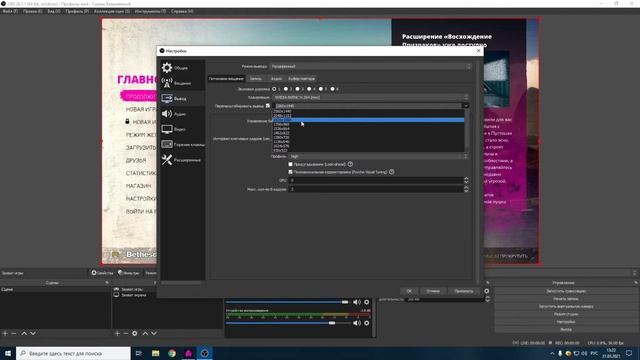Click Отмена to cancel settings

tap(433, 291)
